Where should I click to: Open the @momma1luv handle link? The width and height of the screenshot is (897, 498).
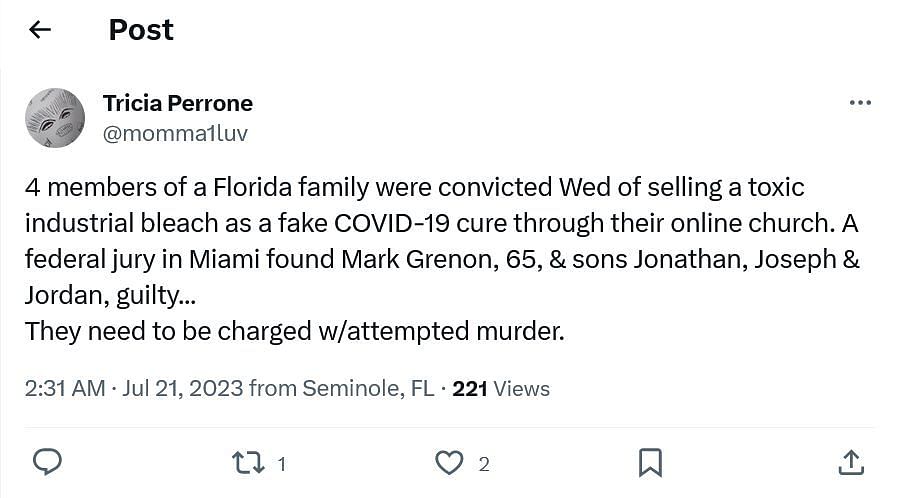[175, 133]
